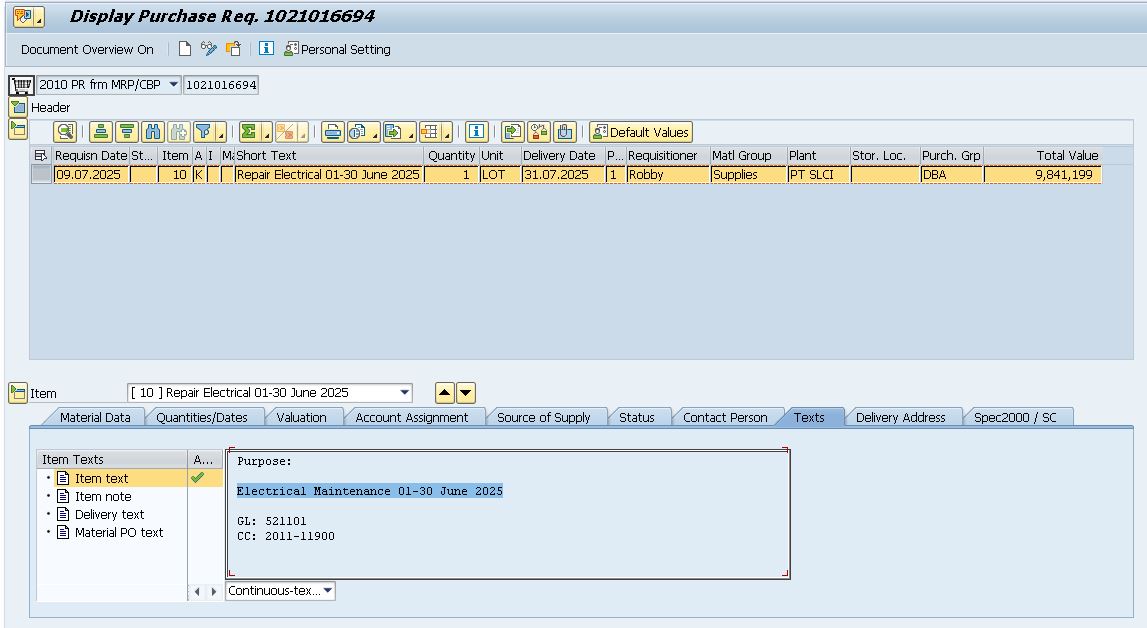Screen dimensions: 1147x628
Task: Click the Total Value cell 9,841,199
Action: coord(1042,175)
